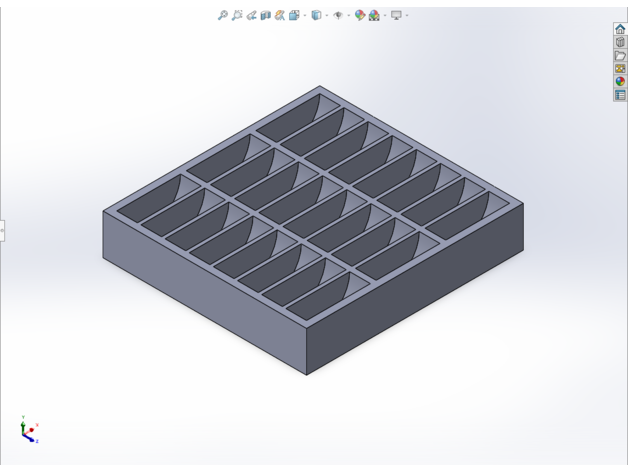Open the File Explorer folder tab

[x=620, y=55]
